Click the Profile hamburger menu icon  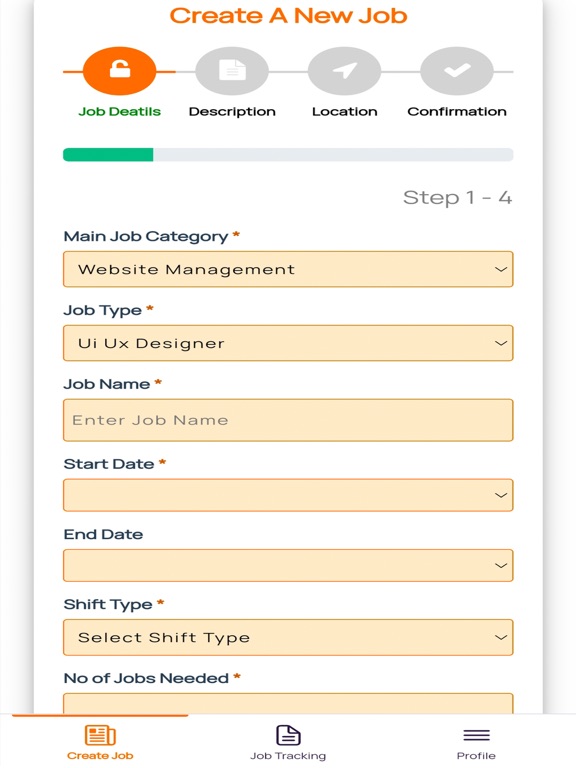click(477, 735)
